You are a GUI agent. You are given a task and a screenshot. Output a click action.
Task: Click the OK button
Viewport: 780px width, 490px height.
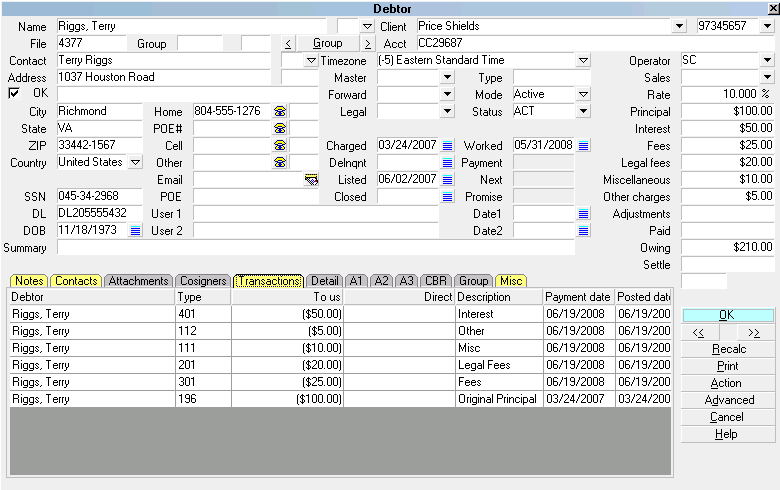coord(727,315)
